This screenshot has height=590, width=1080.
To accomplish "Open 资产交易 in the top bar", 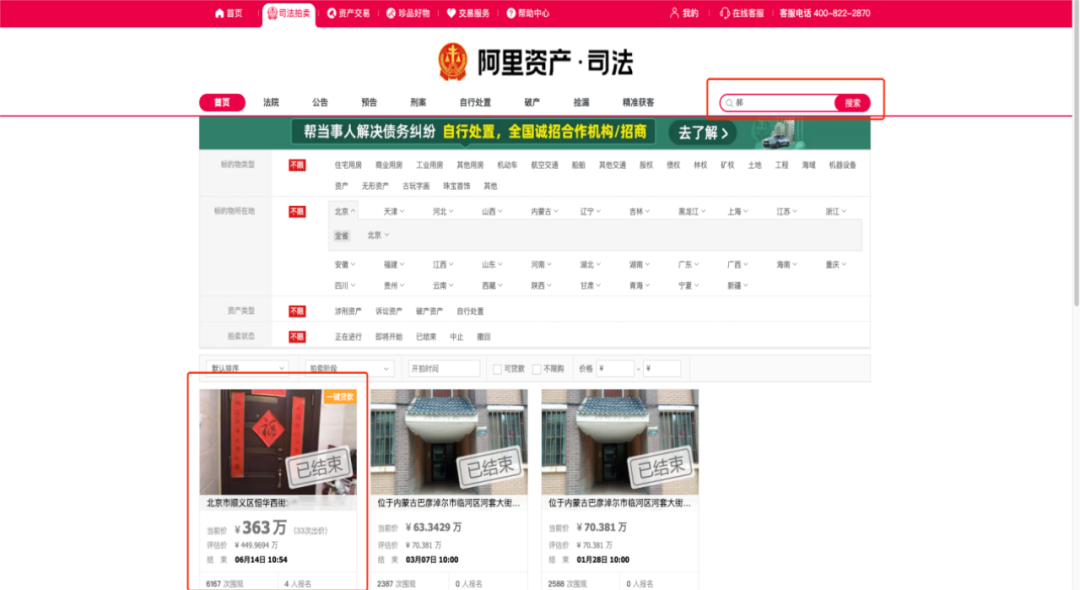I will tap(349, 13).
